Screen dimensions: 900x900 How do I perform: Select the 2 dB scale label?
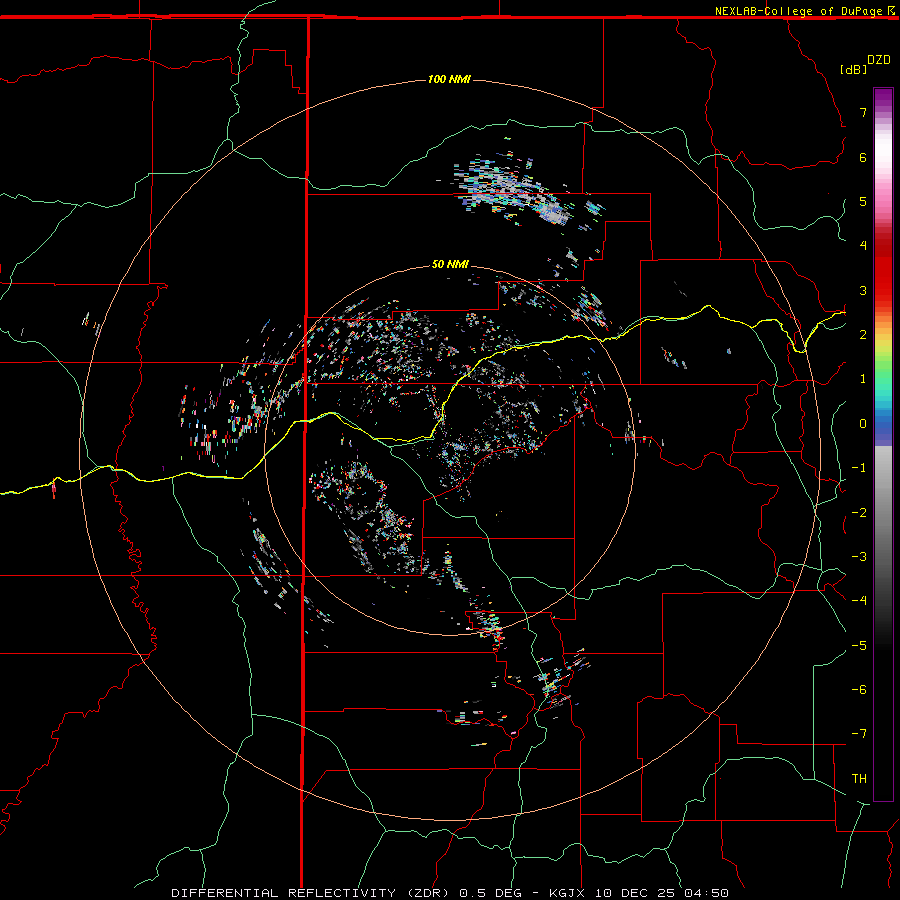pyautogui.click(x=863, y=335)
